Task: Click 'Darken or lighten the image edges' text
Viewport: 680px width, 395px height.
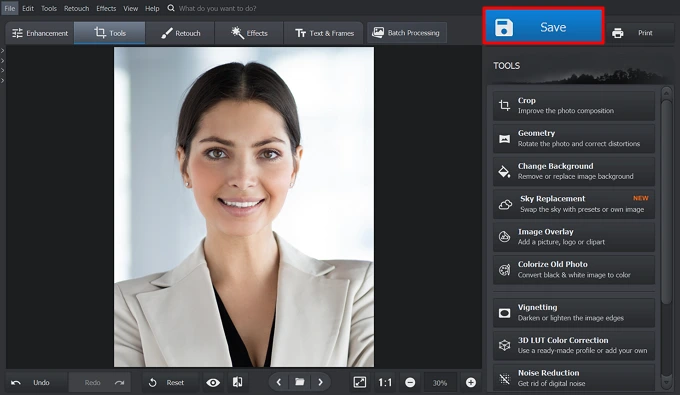Action: click(570, 318)
